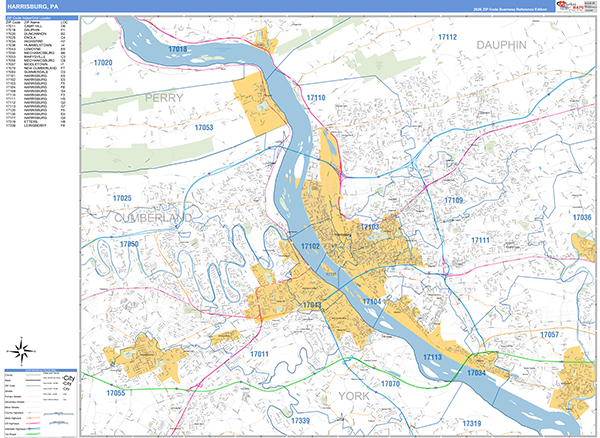Click the CUMBERLAND county label on map
The image size is (600, 438).
pos(151,217)
